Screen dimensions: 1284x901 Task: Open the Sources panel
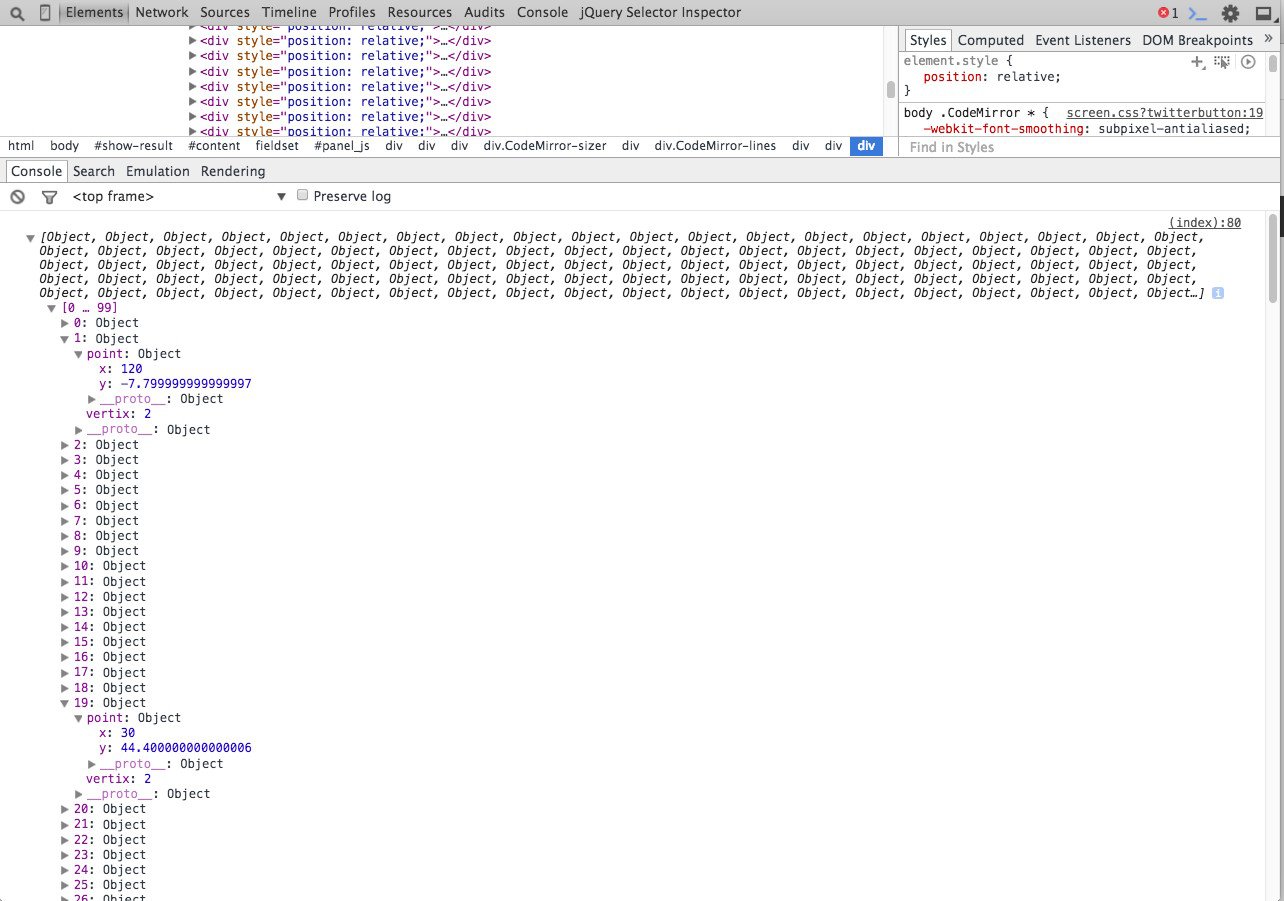(x=225, y=12)
